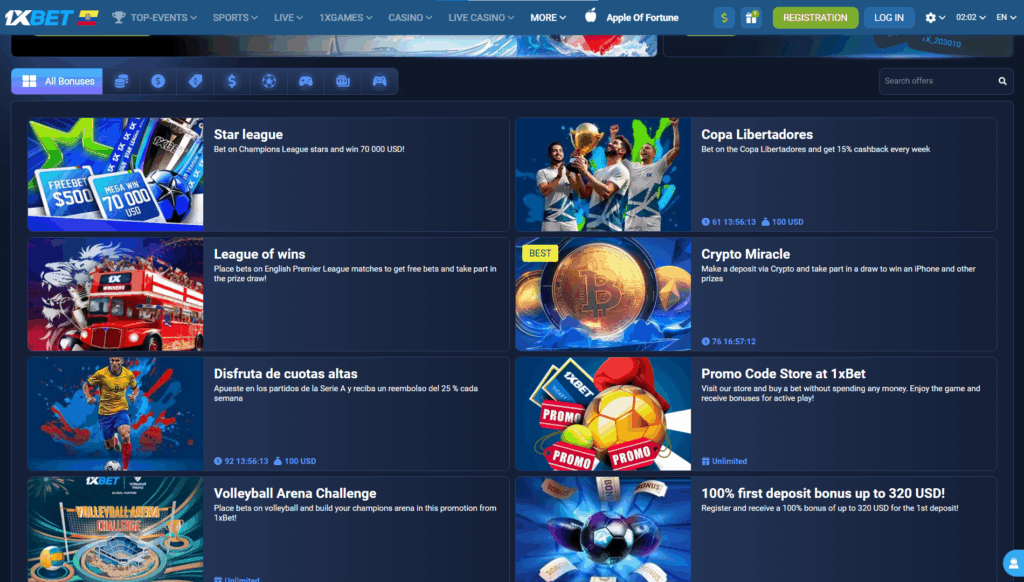Select the promo ticket filter icon
This screenshot has width=1024, height=582.
[x=195, y=81]
